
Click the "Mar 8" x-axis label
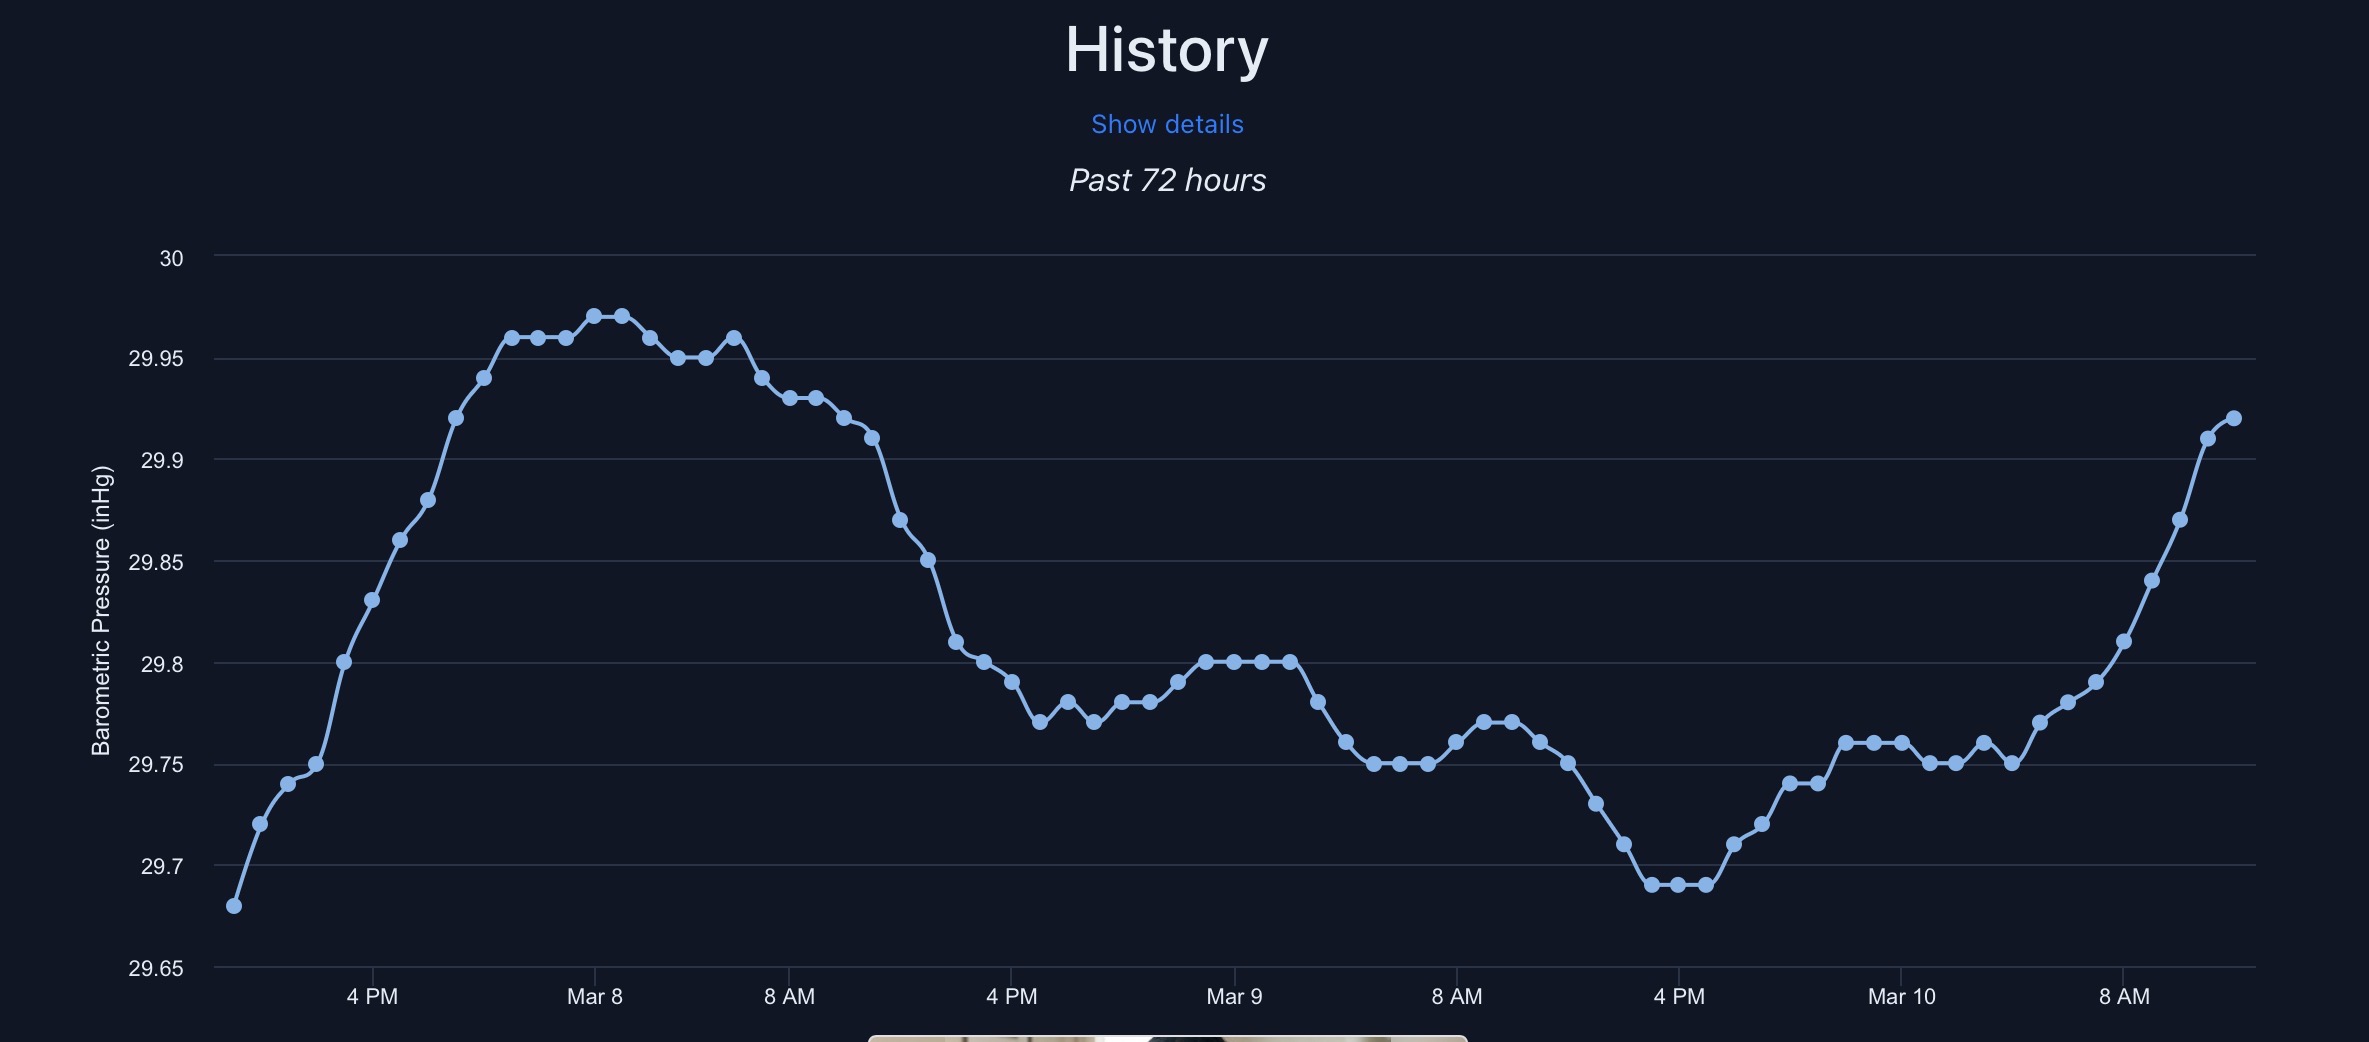tap(594, 996)
